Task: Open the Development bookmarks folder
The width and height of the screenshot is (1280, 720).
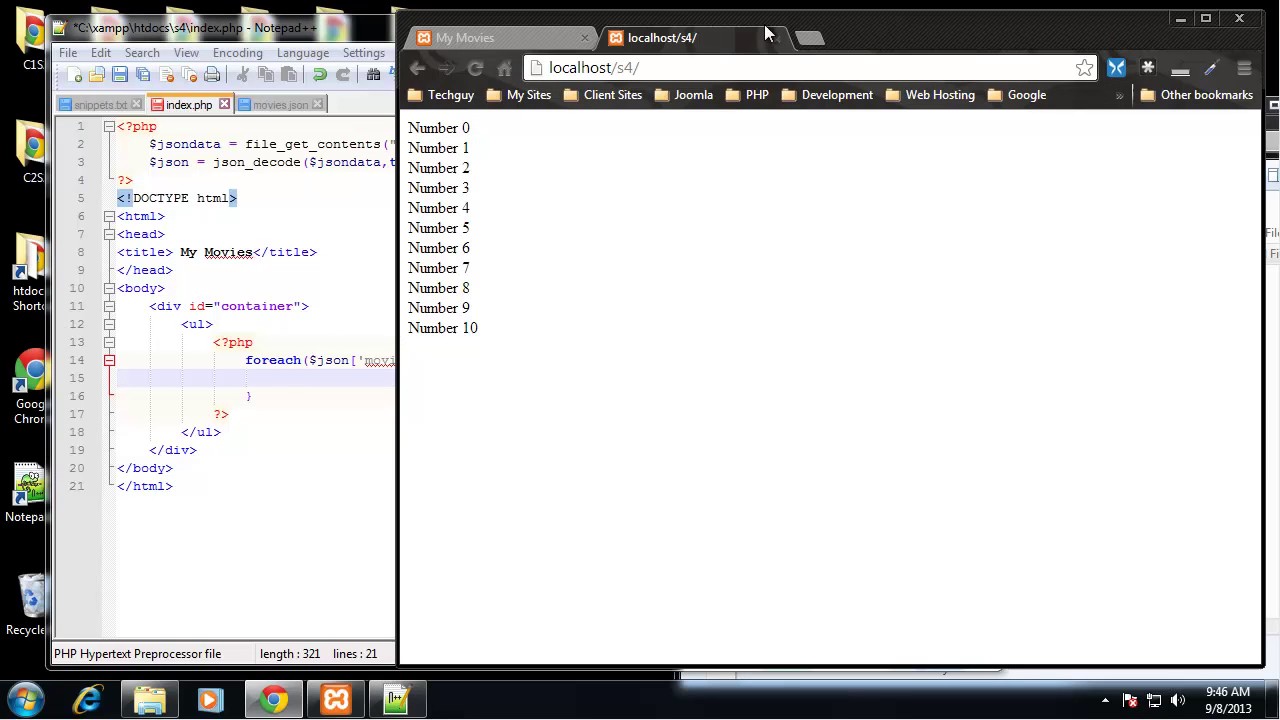Action: [826, 95]
